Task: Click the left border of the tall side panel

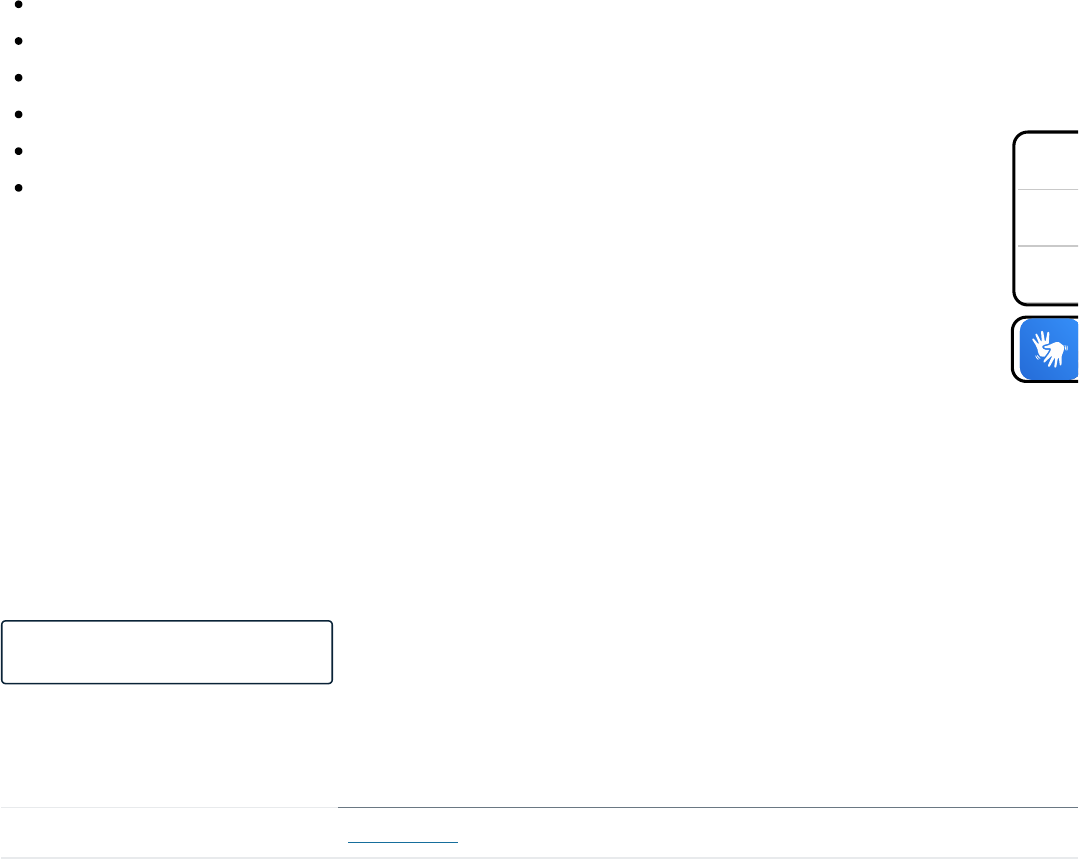Action: pos(1014,218)
